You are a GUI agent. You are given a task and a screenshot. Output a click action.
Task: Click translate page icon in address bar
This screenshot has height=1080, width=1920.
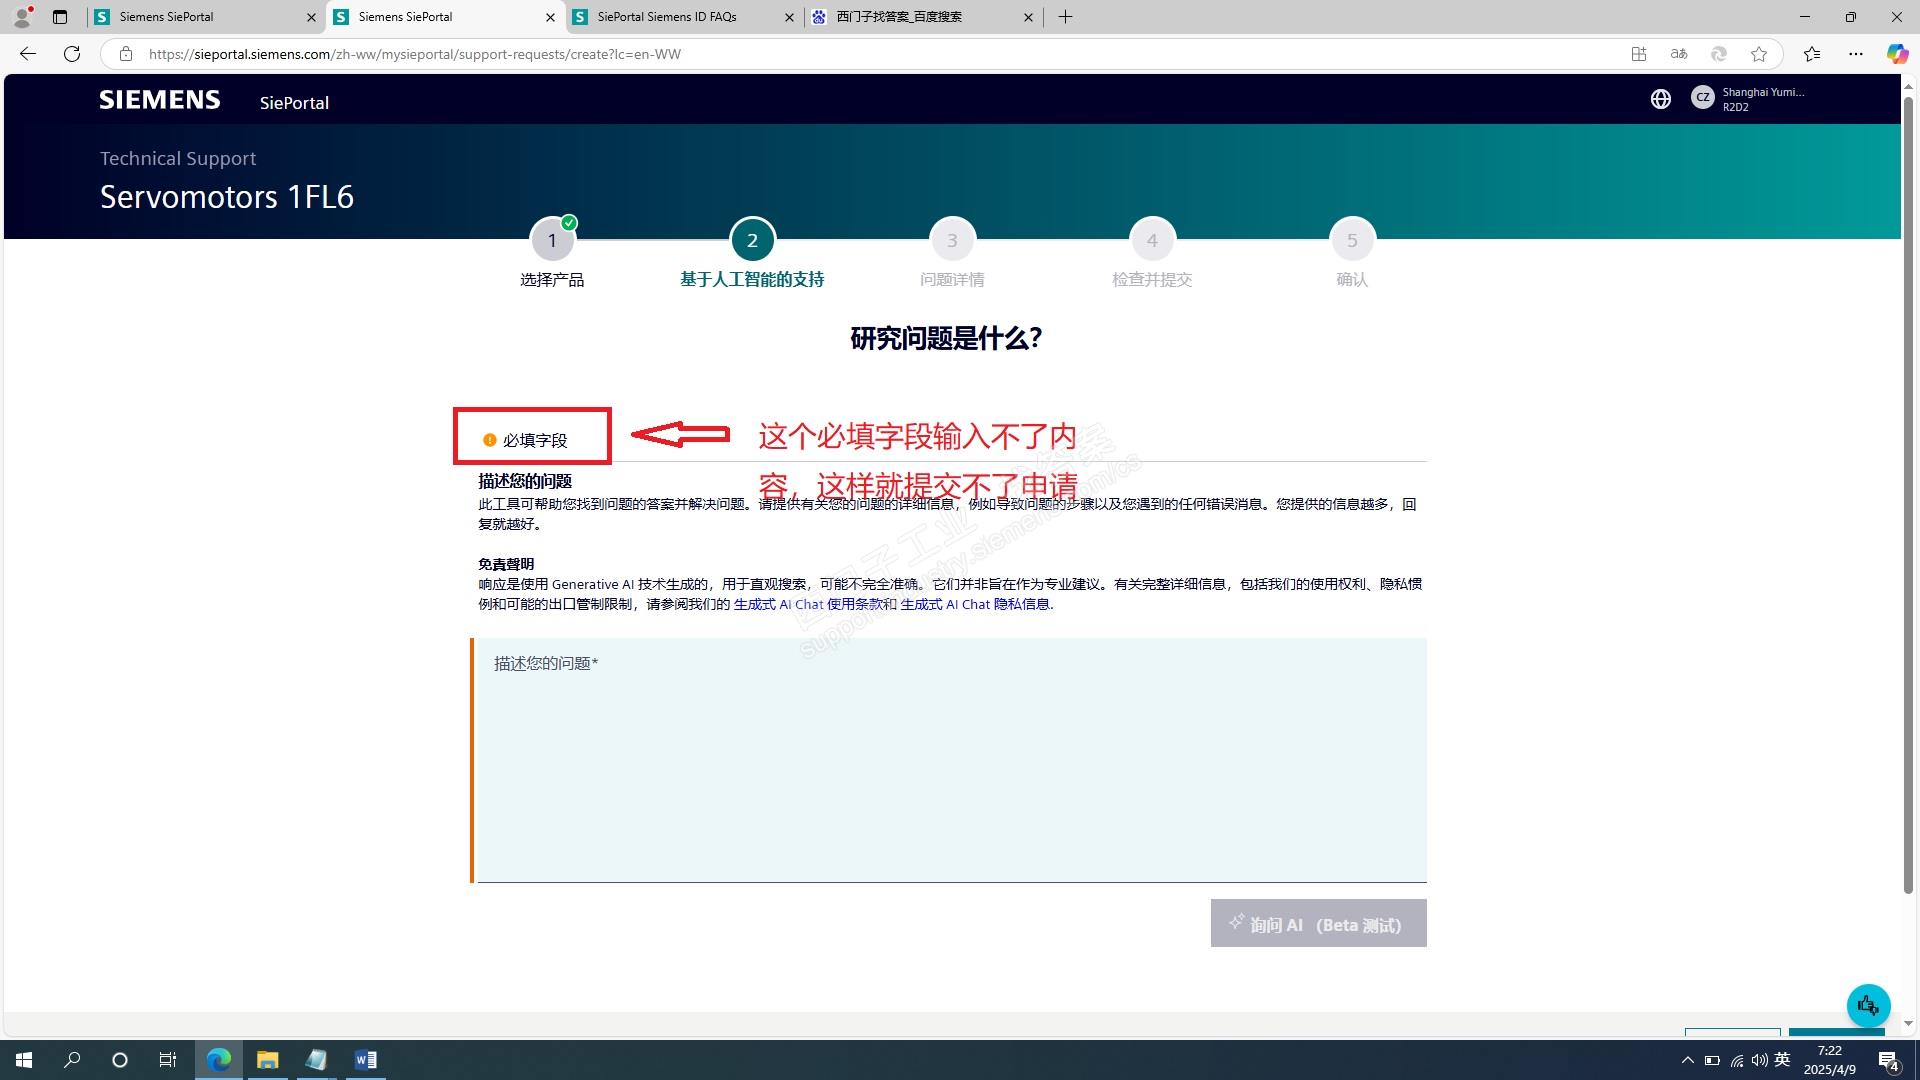[x=1679, y=54]
